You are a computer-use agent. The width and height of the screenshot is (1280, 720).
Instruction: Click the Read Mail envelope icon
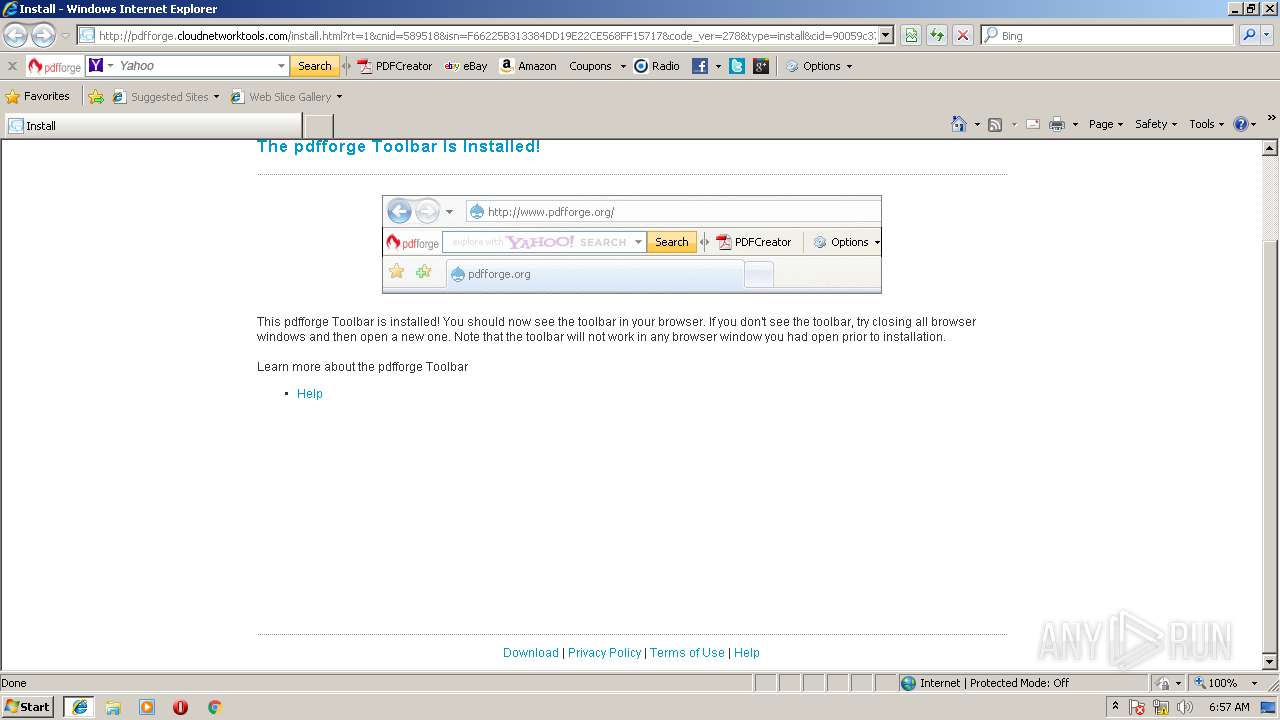pyautogui.click(x=1033, y=124)
